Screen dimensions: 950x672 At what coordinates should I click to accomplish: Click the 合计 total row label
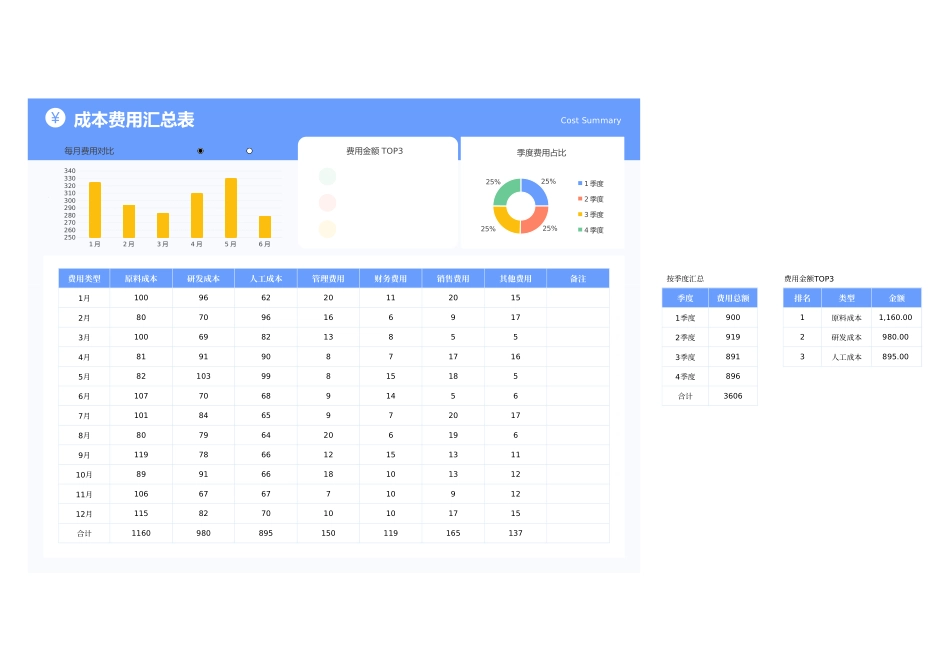(x=83, y=533)
